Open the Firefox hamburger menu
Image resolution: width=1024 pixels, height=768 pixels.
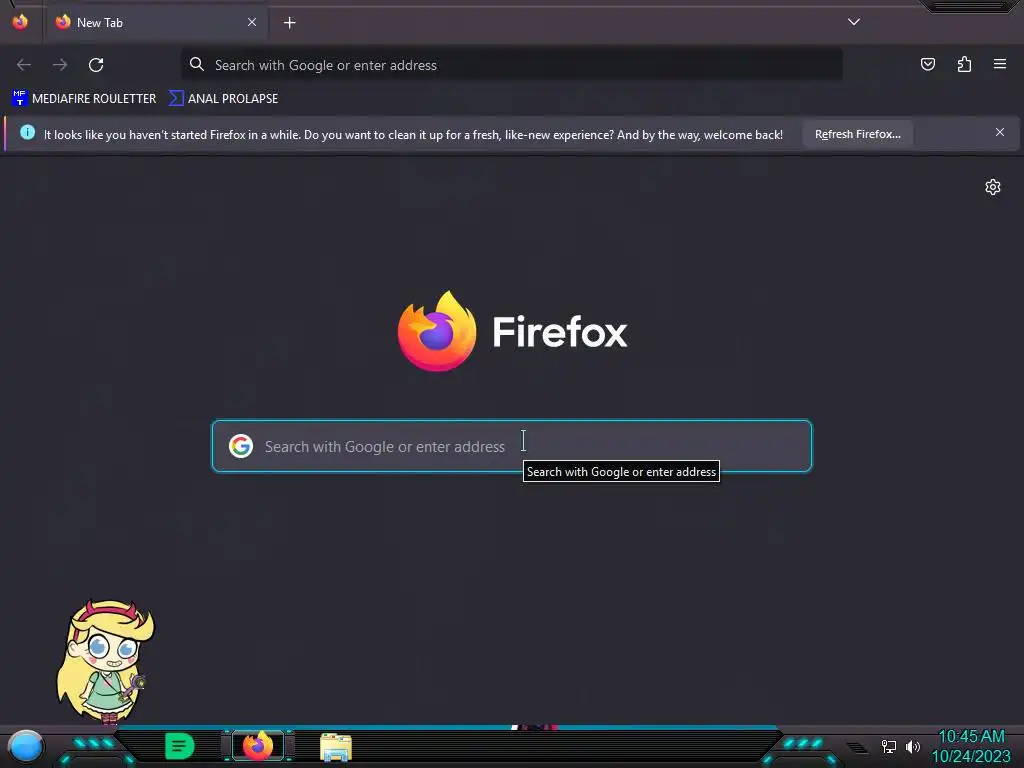click(x=1000, y=64)
